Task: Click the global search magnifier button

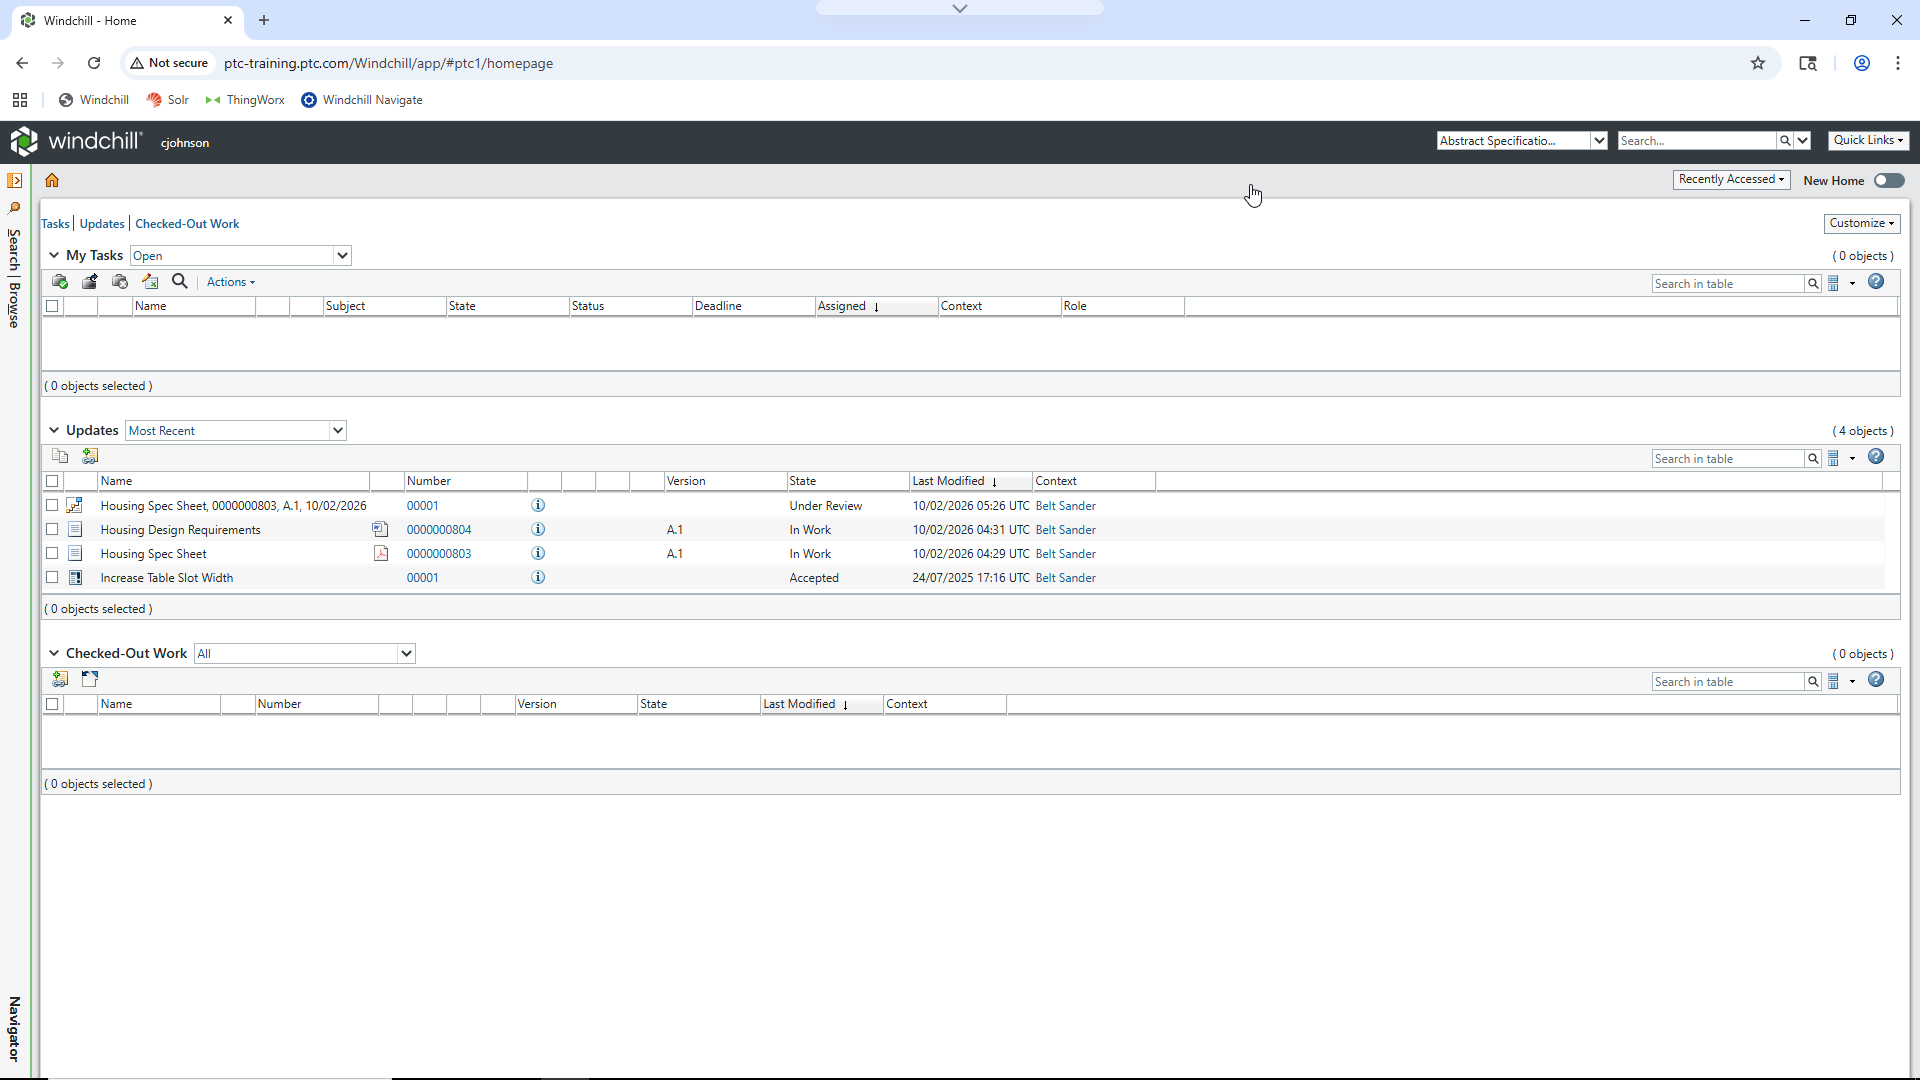Action: tap(1785, 141)
